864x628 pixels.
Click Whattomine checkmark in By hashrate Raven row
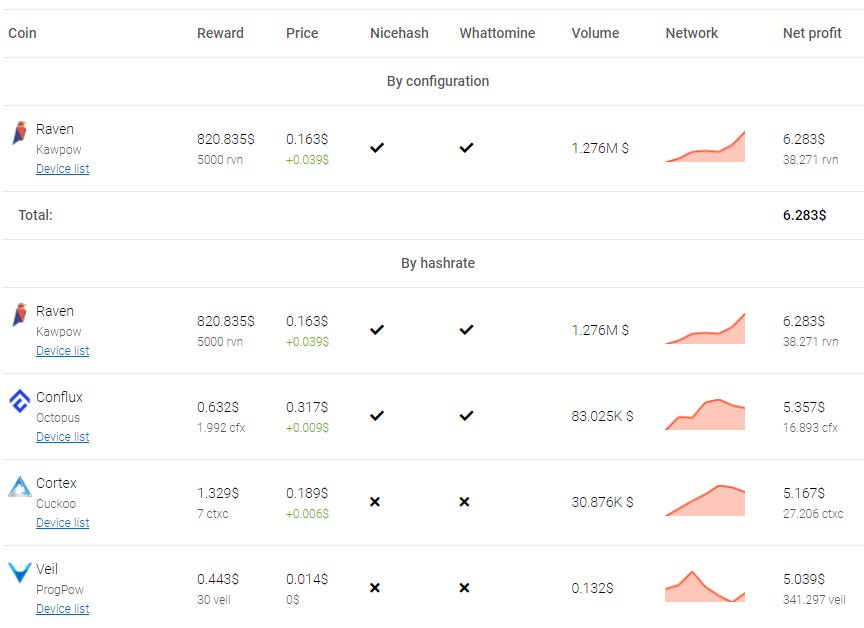point(466,329)
